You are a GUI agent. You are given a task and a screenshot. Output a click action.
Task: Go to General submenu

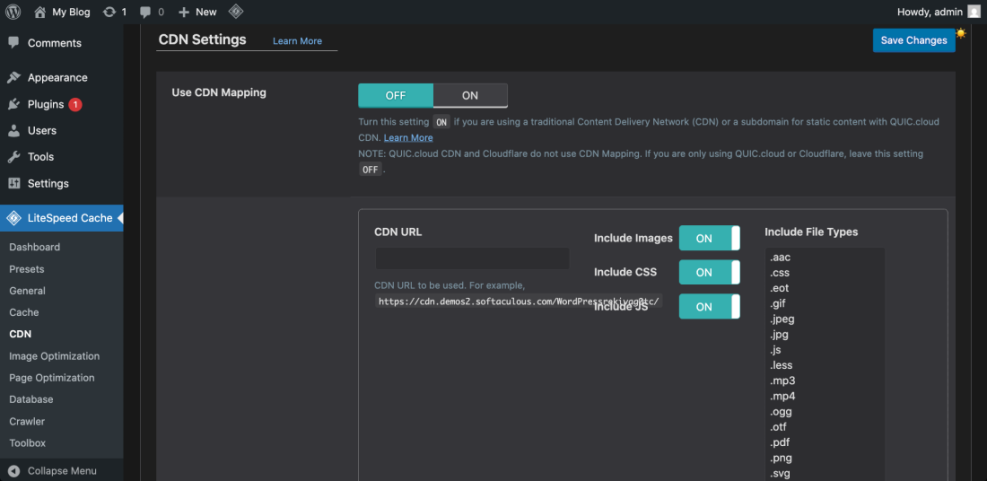coord(27,291)
